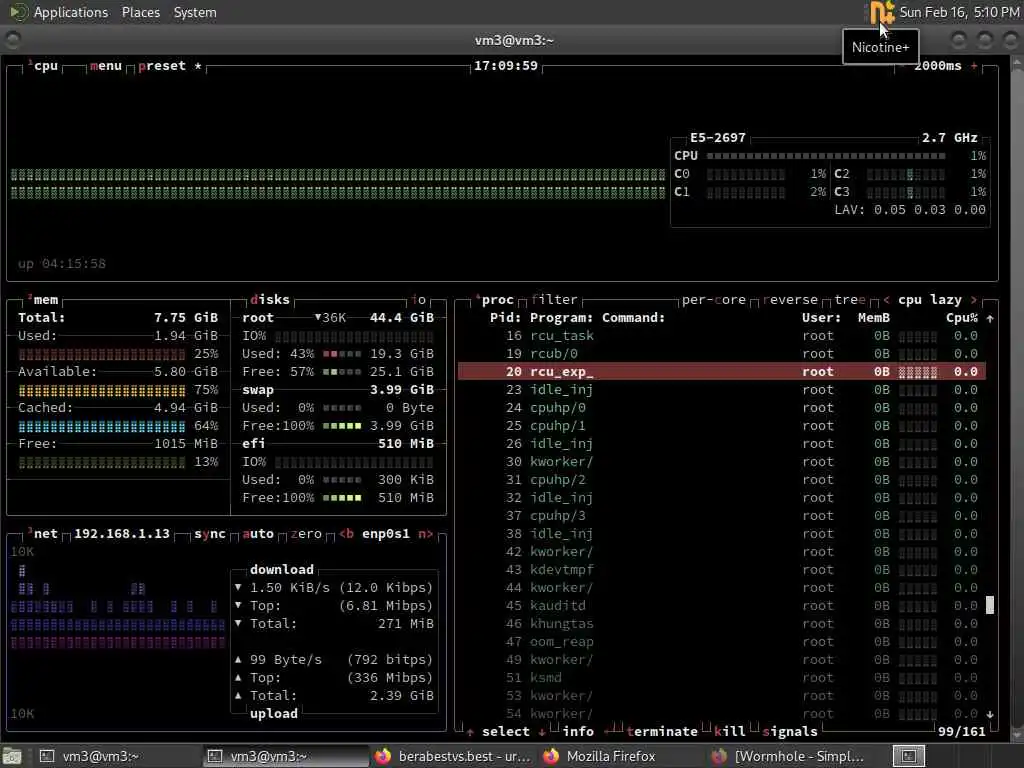Open the btop menu option
The width and height of the screenshot is (1024, 768).
pos(106,66)
